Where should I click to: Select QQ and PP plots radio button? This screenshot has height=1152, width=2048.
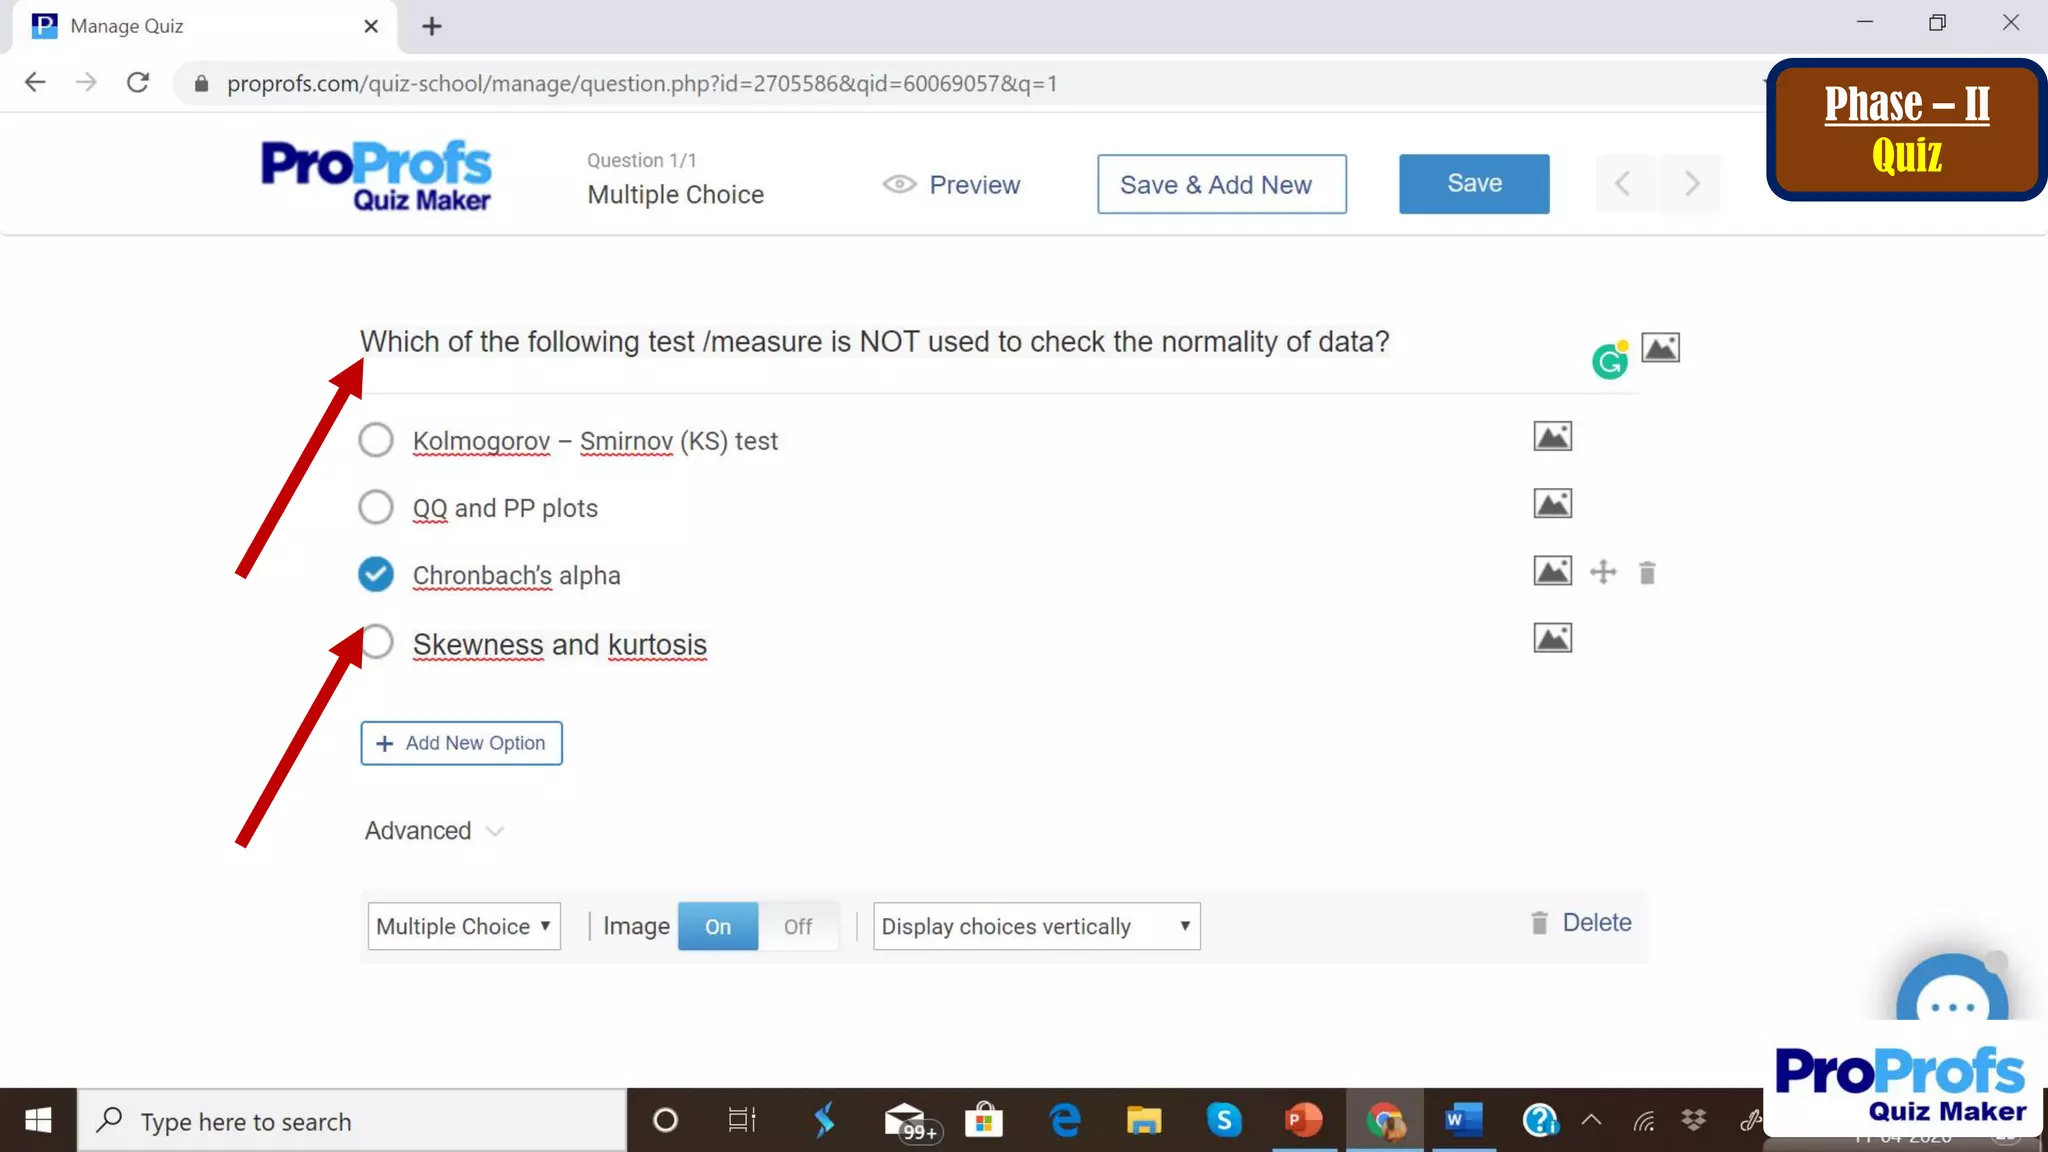click(376, 507)
